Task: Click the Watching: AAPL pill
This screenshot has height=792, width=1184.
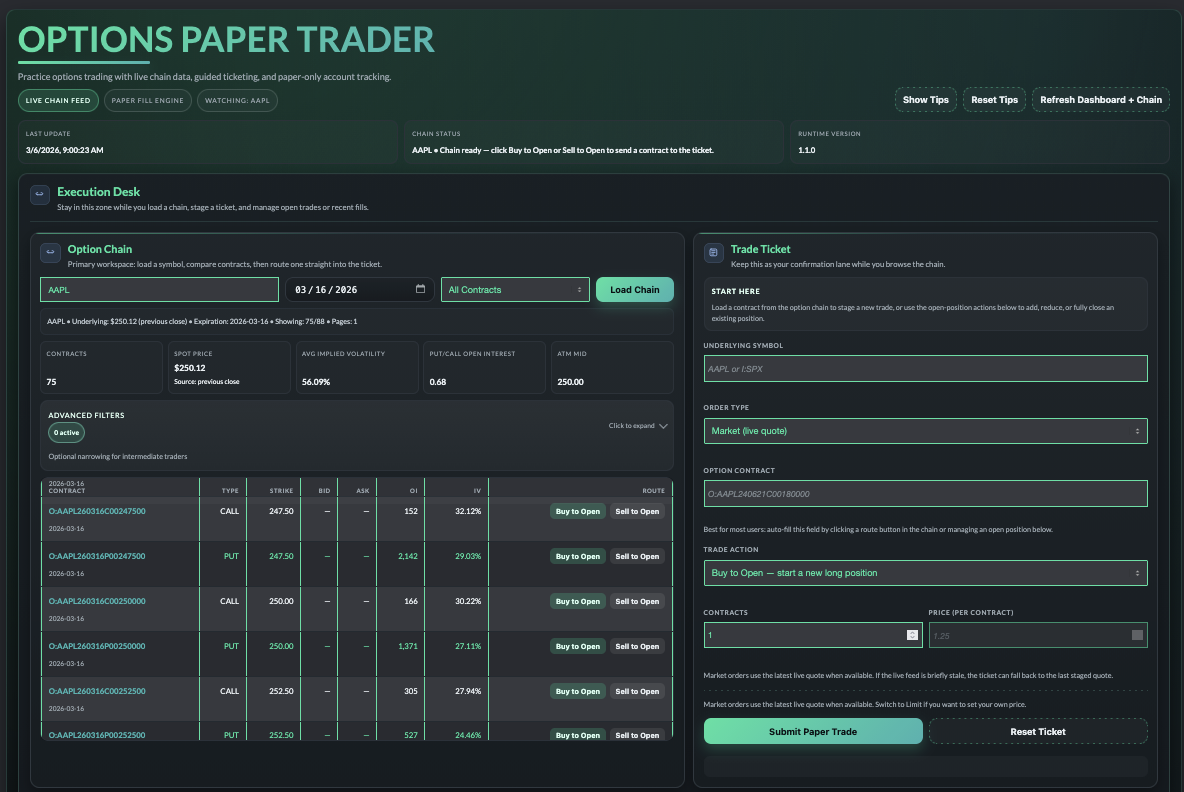Action: [x=237, y=100]
